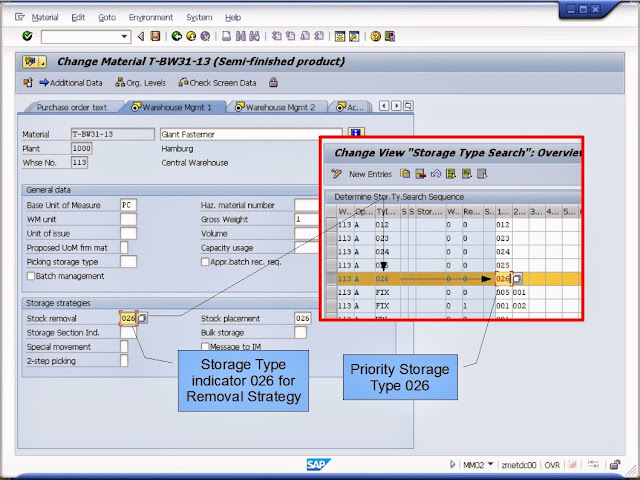Image resolution: width=640 pixels, height=480 pixels.
Task: Open the Material menu
Action: [45, 17]
